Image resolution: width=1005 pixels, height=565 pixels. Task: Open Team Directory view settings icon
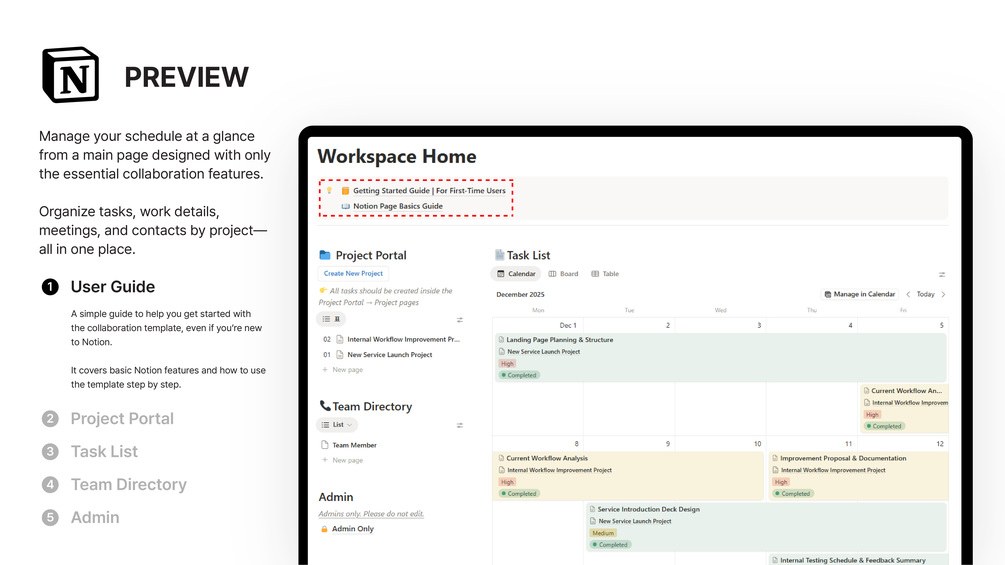[x=460, y=425]
